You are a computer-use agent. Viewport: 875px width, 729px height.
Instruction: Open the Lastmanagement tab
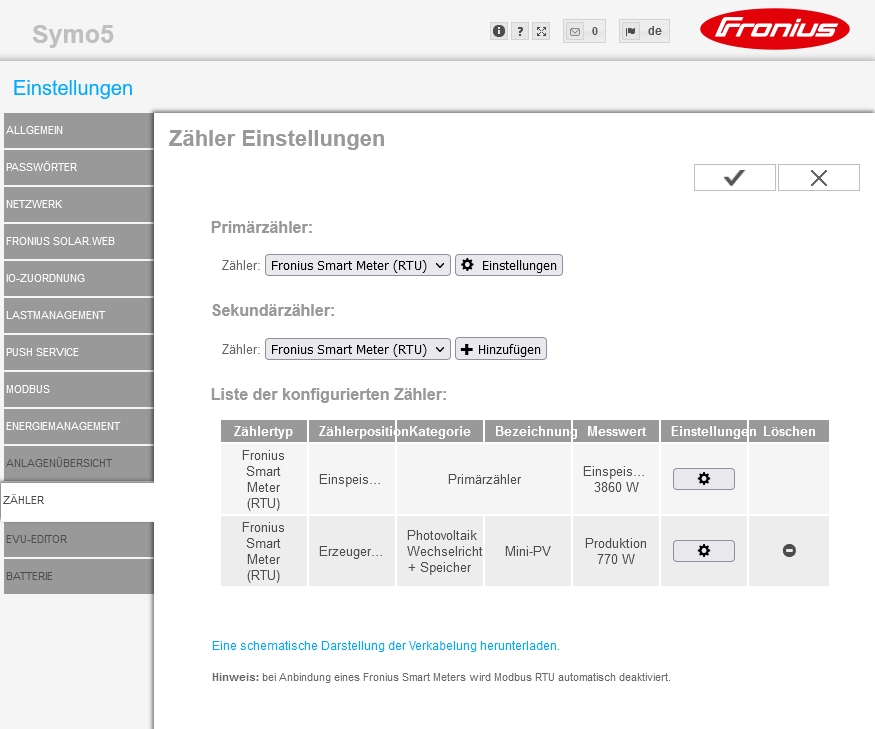pyautogui.click(x=79, y=315)
